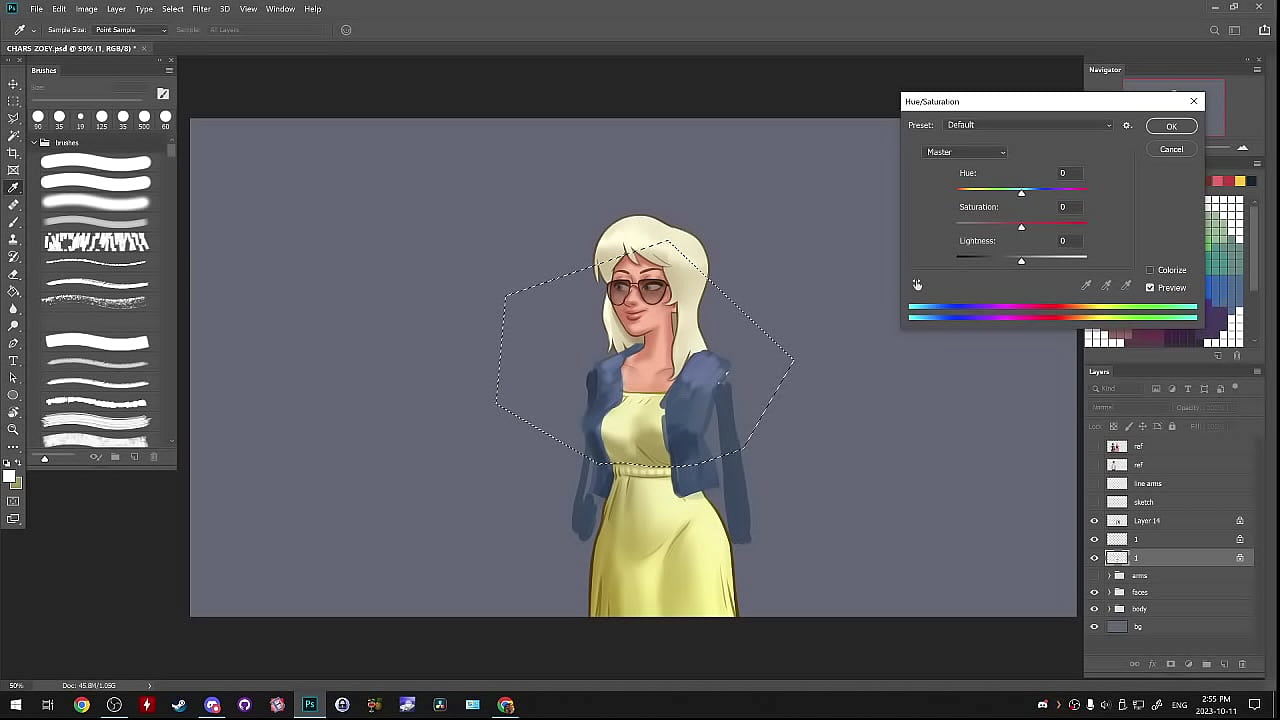This screenshot has height=720, width=1280.
Task: Select the Lasso tool
Action: coord(13,118)
